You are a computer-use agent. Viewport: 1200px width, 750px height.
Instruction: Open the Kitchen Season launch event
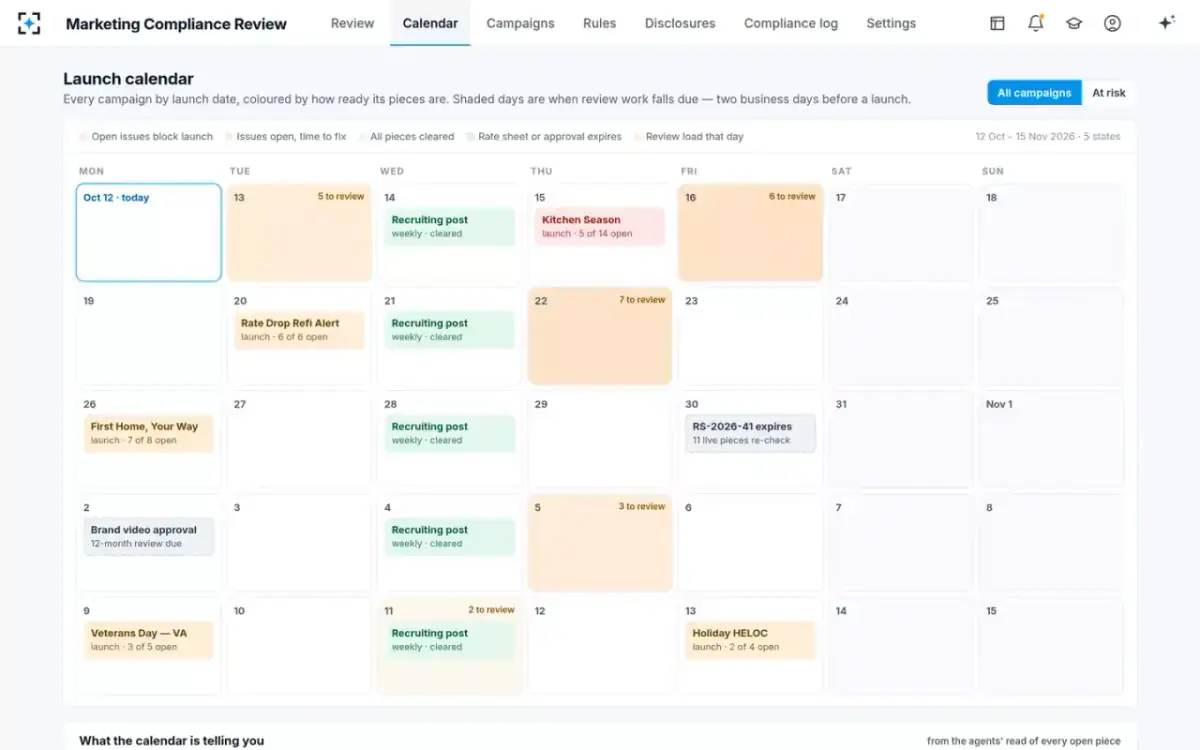(x=600, y=226)
